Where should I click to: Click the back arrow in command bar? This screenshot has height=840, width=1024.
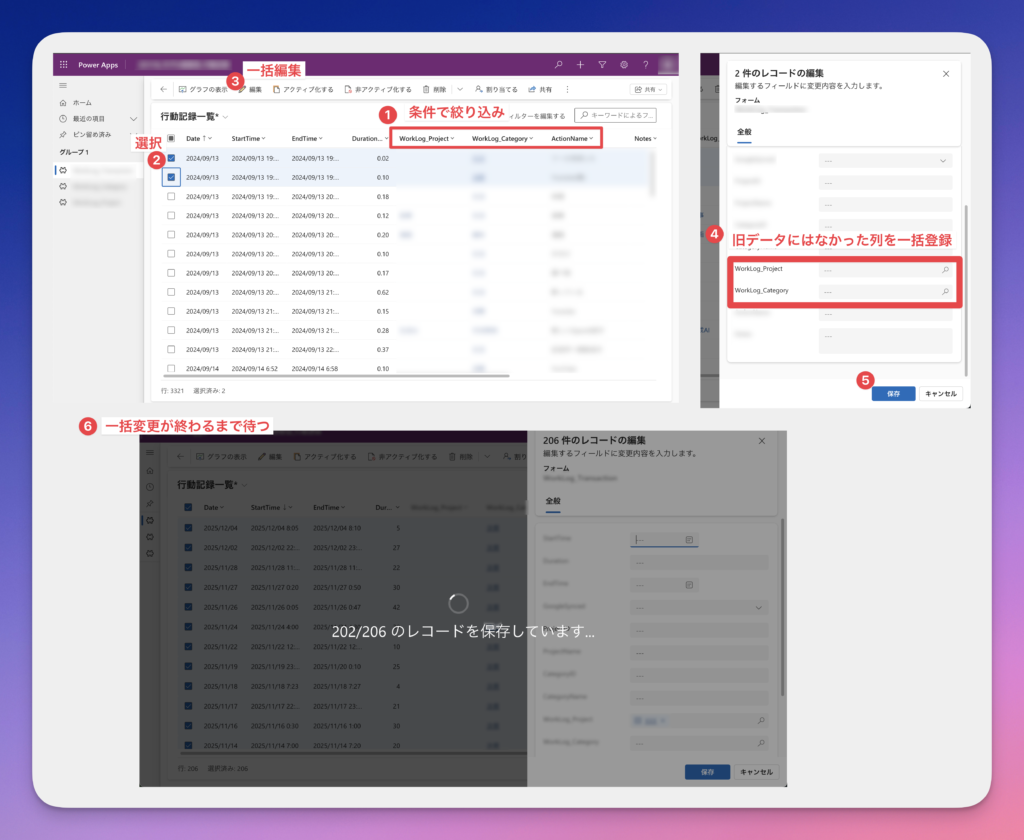164,89
